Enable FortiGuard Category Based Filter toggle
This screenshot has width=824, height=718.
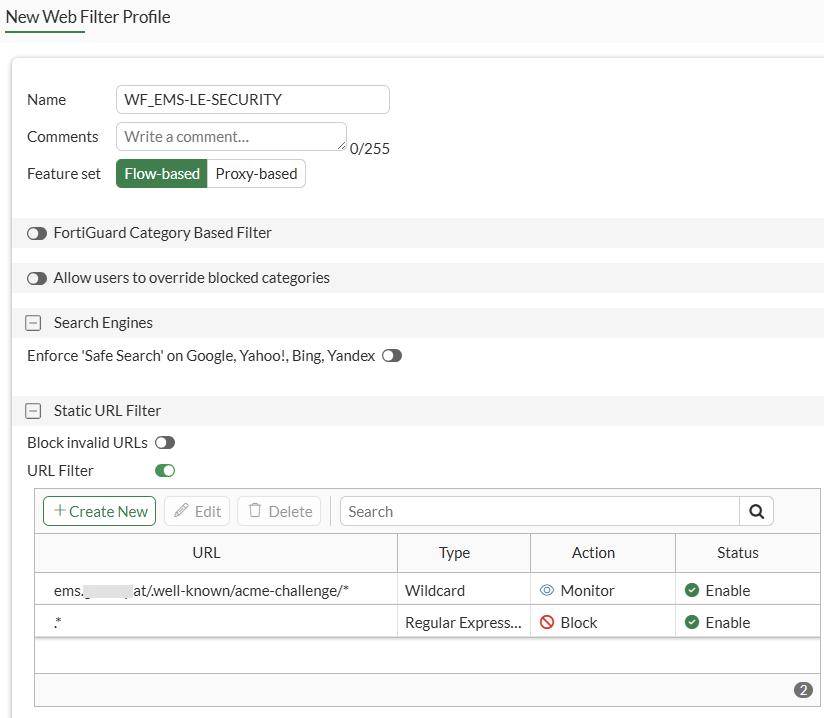(37, 233)
